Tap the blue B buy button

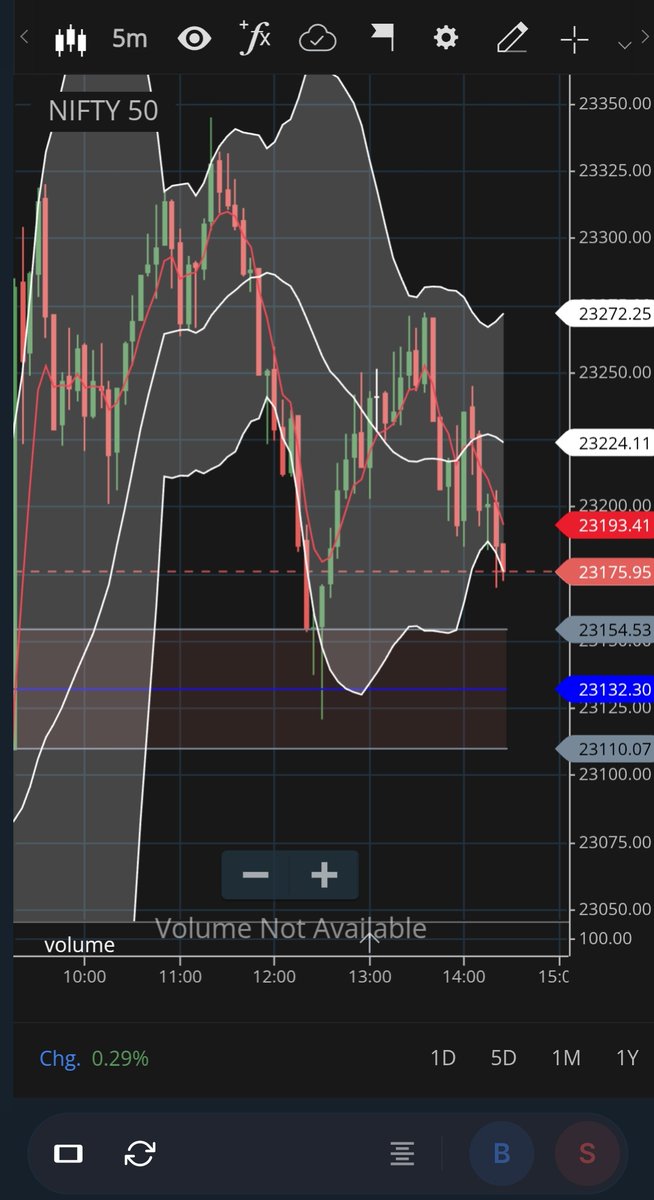point(502,1154)
